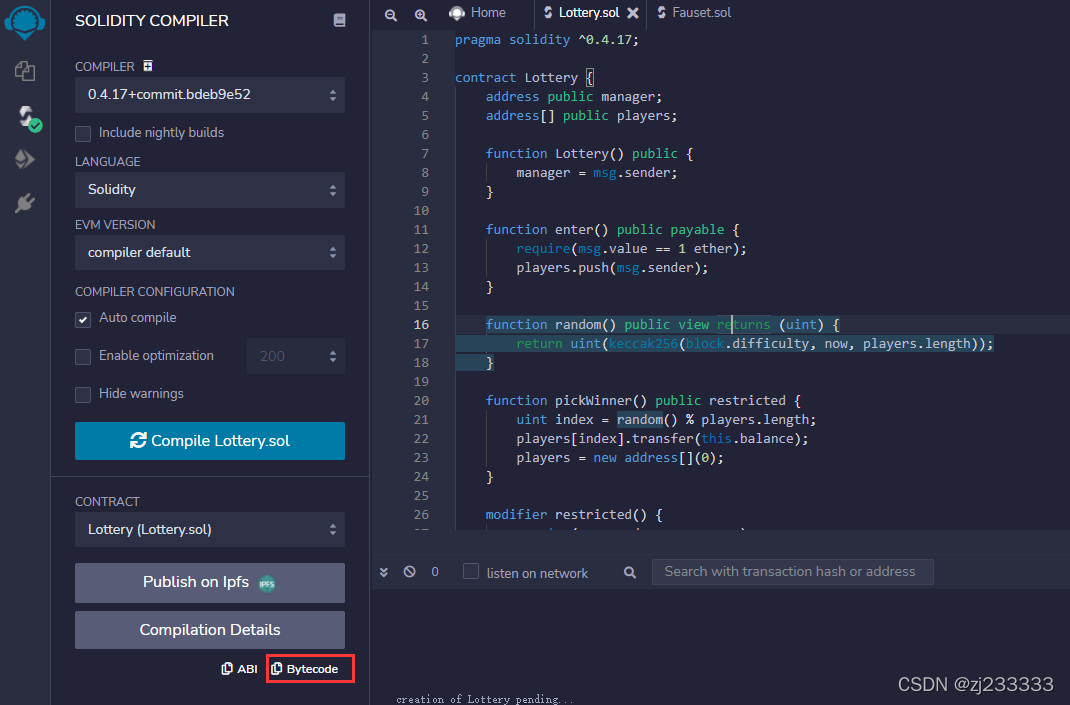1070x705 pixels.
Task: Open the Solidity language dropdown
Action: pos(209,190)
